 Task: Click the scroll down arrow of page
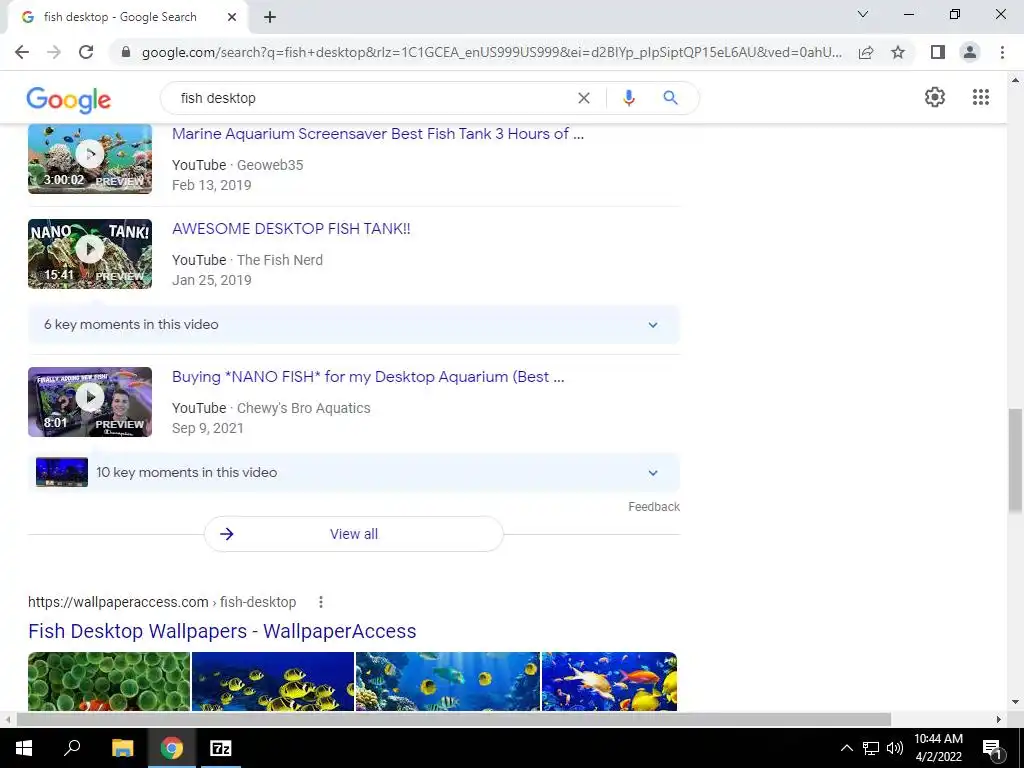click(1015, 703)
